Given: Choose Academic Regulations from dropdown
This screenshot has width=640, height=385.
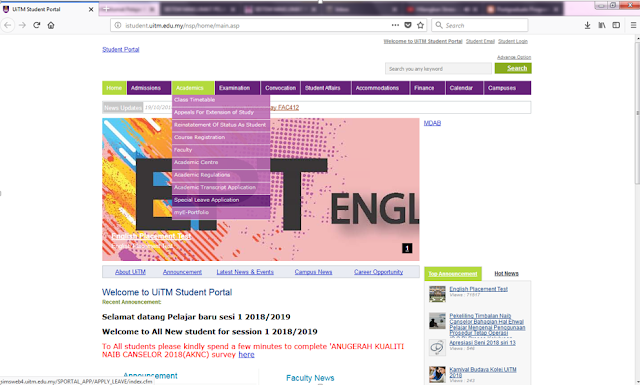Looking at the screenshot, I should (x=221, y=175).
